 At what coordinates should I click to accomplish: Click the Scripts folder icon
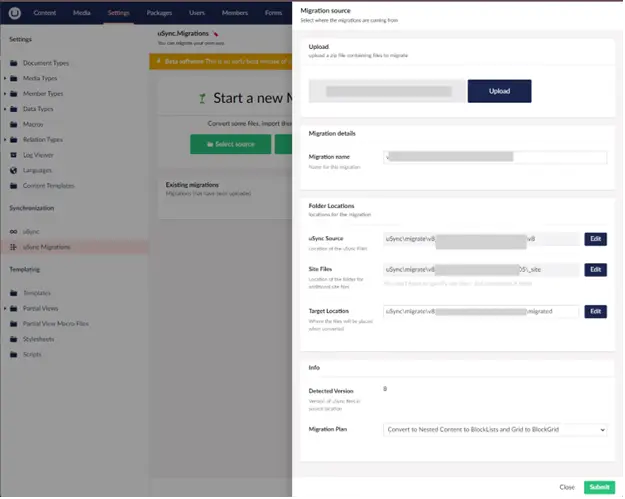(14, 355)
